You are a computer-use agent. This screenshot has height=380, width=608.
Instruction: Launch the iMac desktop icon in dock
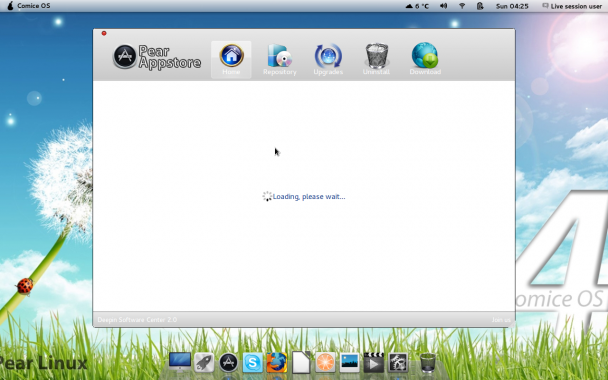(x=180, y=362)
